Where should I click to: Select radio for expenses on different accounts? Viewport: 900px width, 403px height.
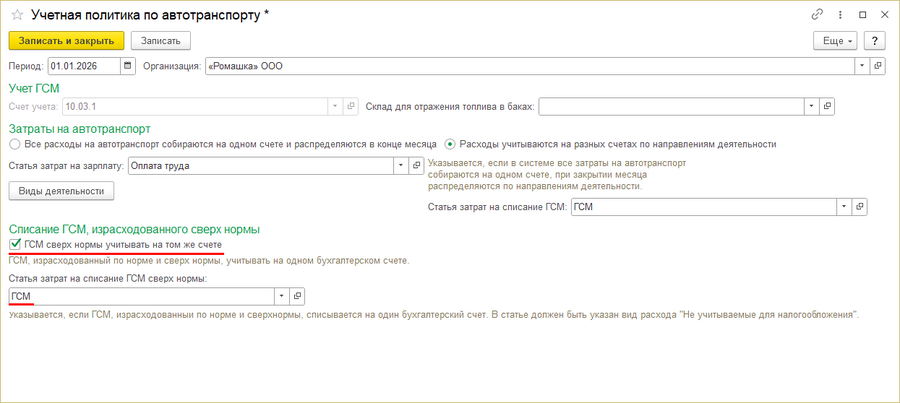[x=451, y=144]
